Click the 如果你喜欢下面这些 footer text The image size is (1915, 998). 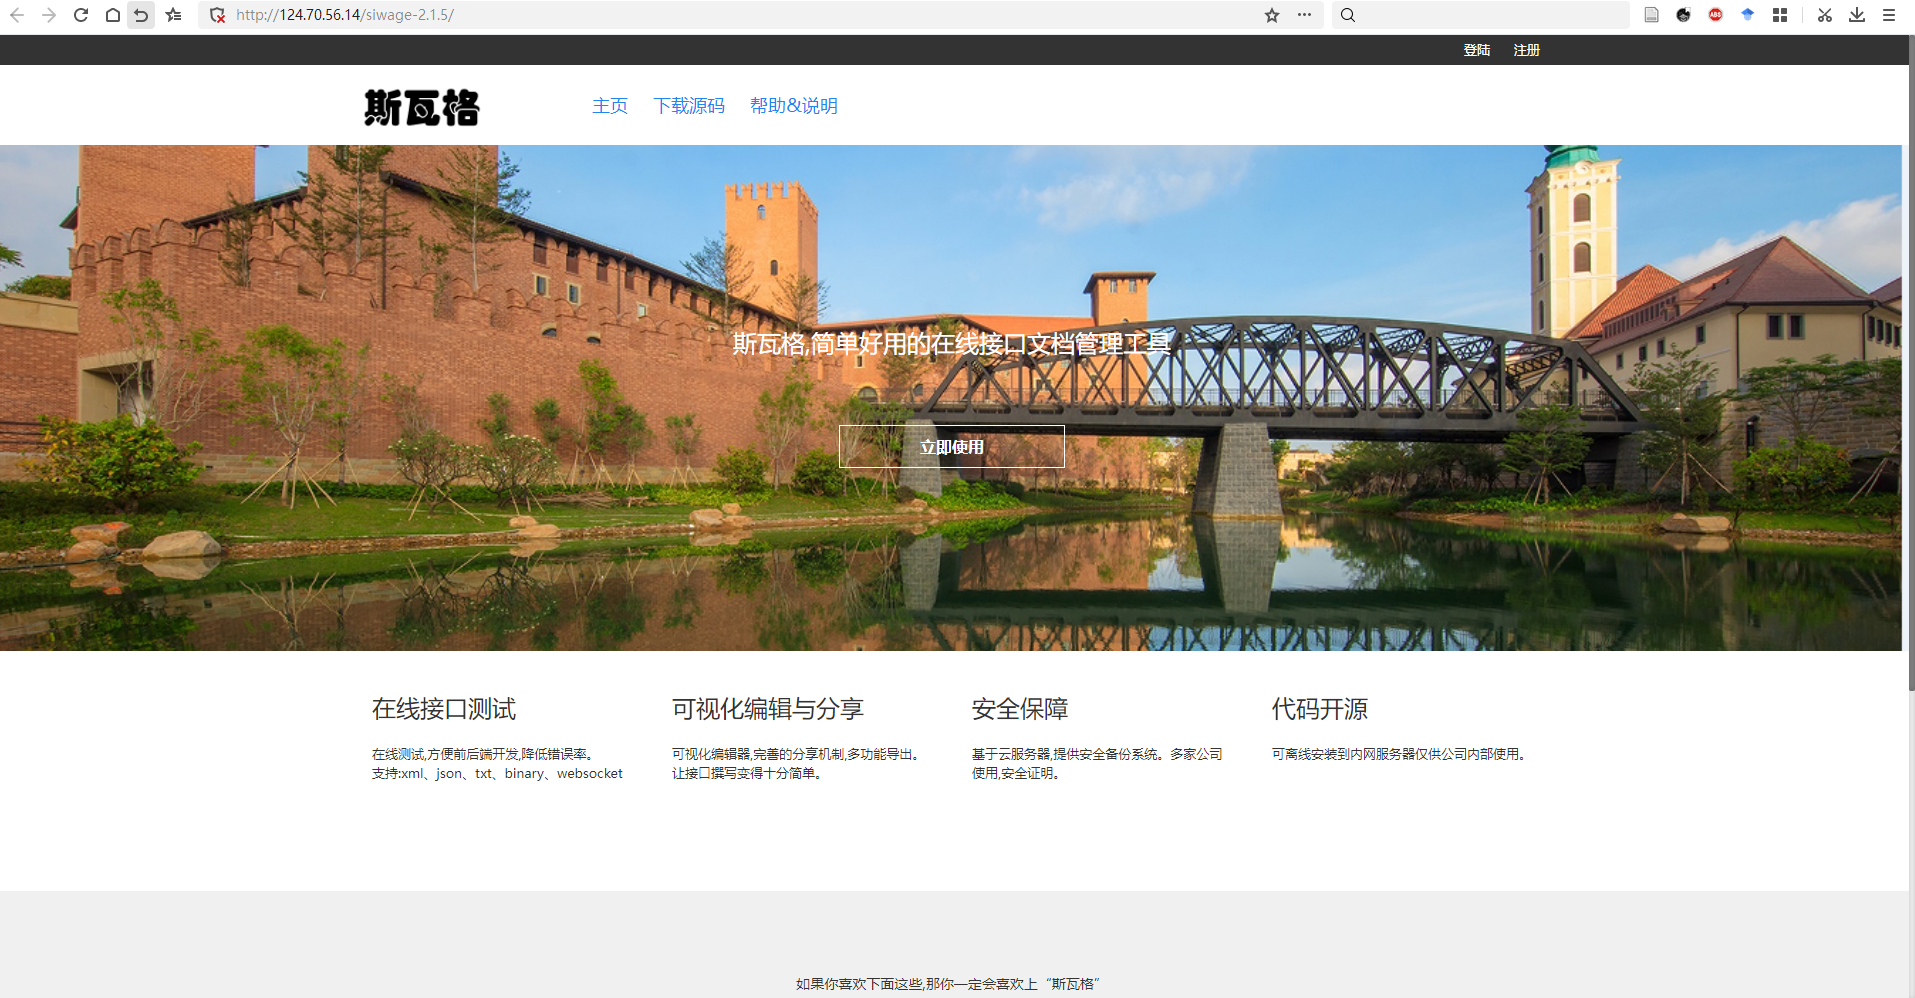pyautogui.click(x=948, y=984)
